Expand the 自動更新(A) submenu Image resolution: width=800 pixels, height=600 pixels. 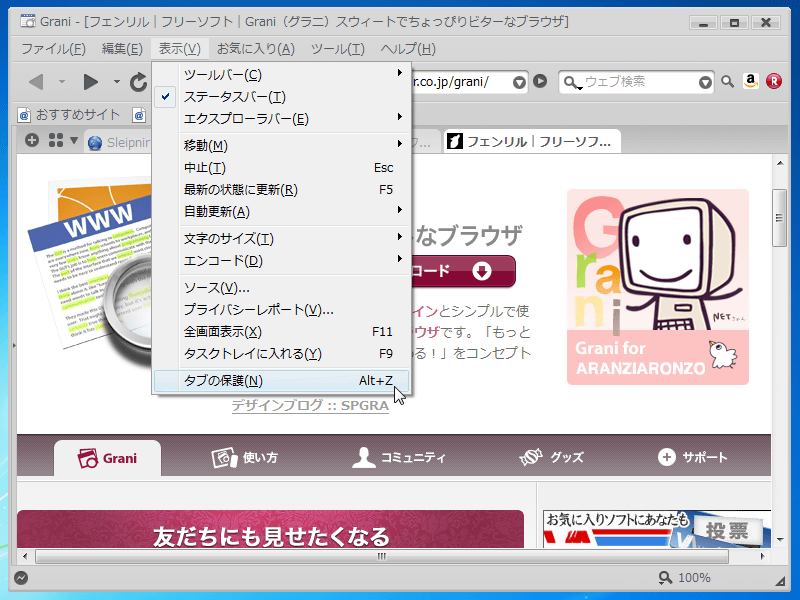(282, 211)
